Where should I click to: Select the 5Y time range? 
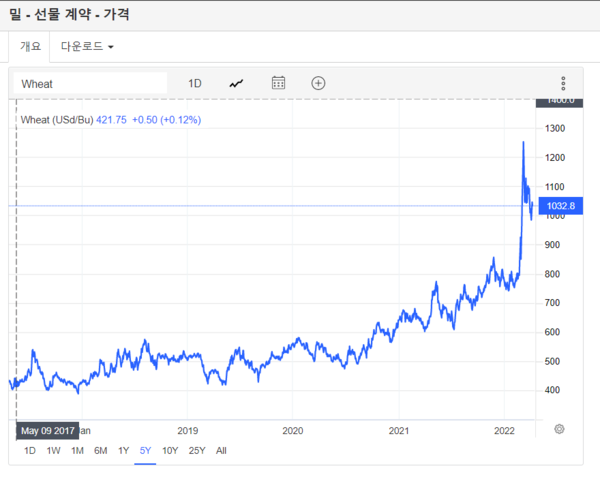pos(145,450)
